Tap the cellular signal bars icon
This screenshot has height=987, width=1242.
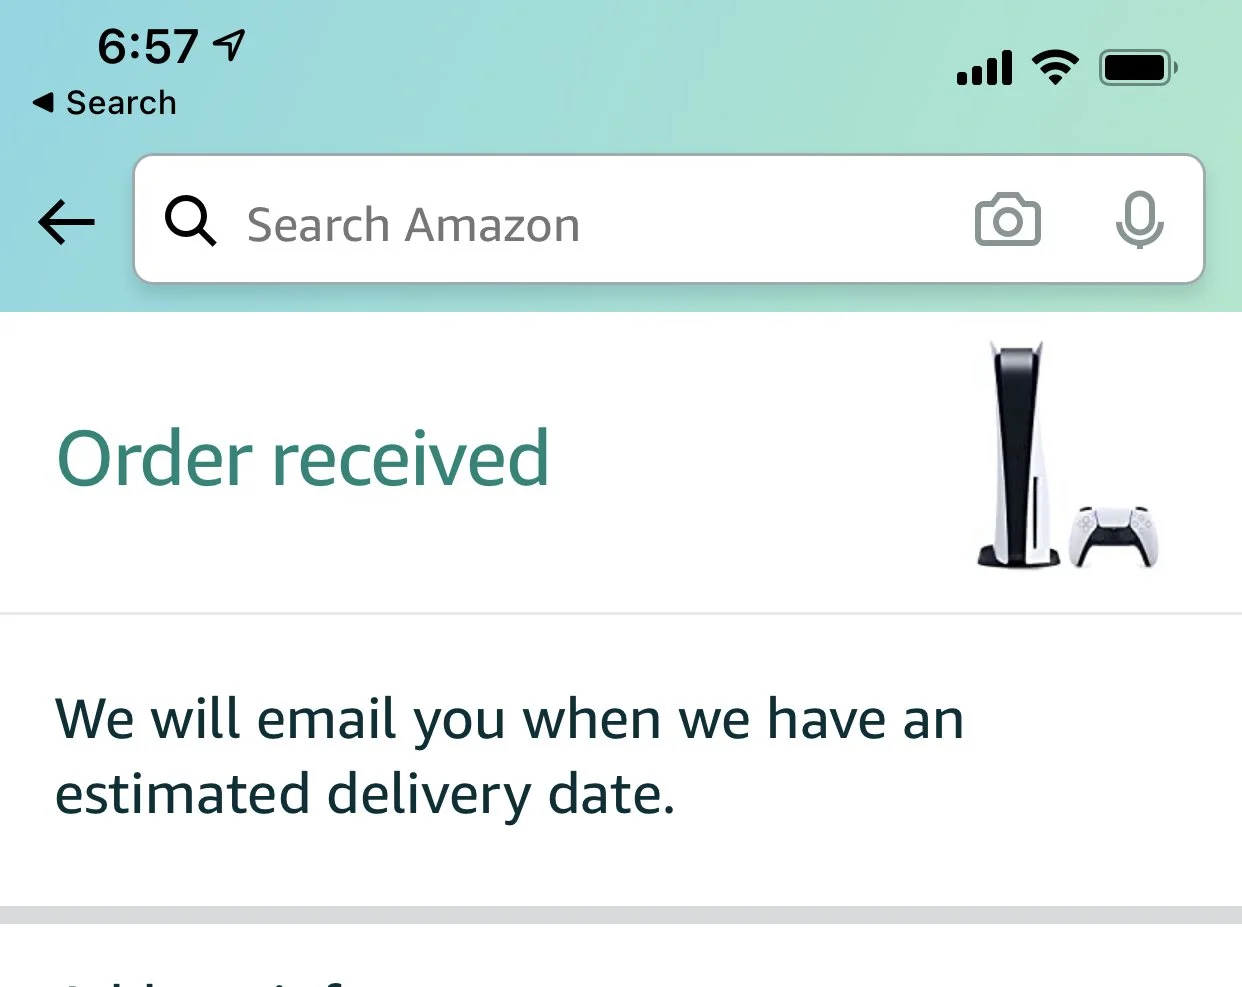[x=985, y=68]
